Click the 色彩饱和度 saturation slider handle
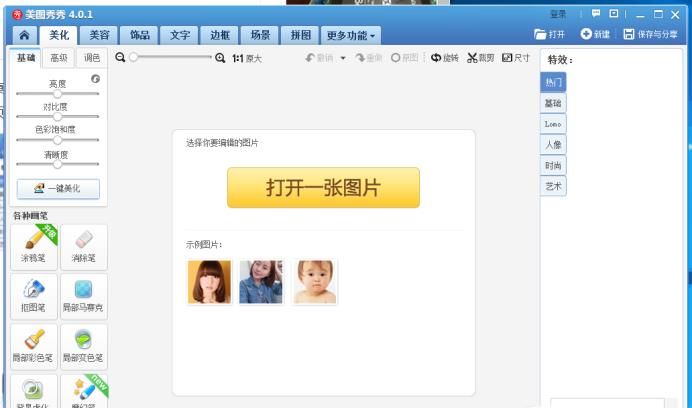Image resolution: width=692 pixels, height=408 pixels. point(57,140)
